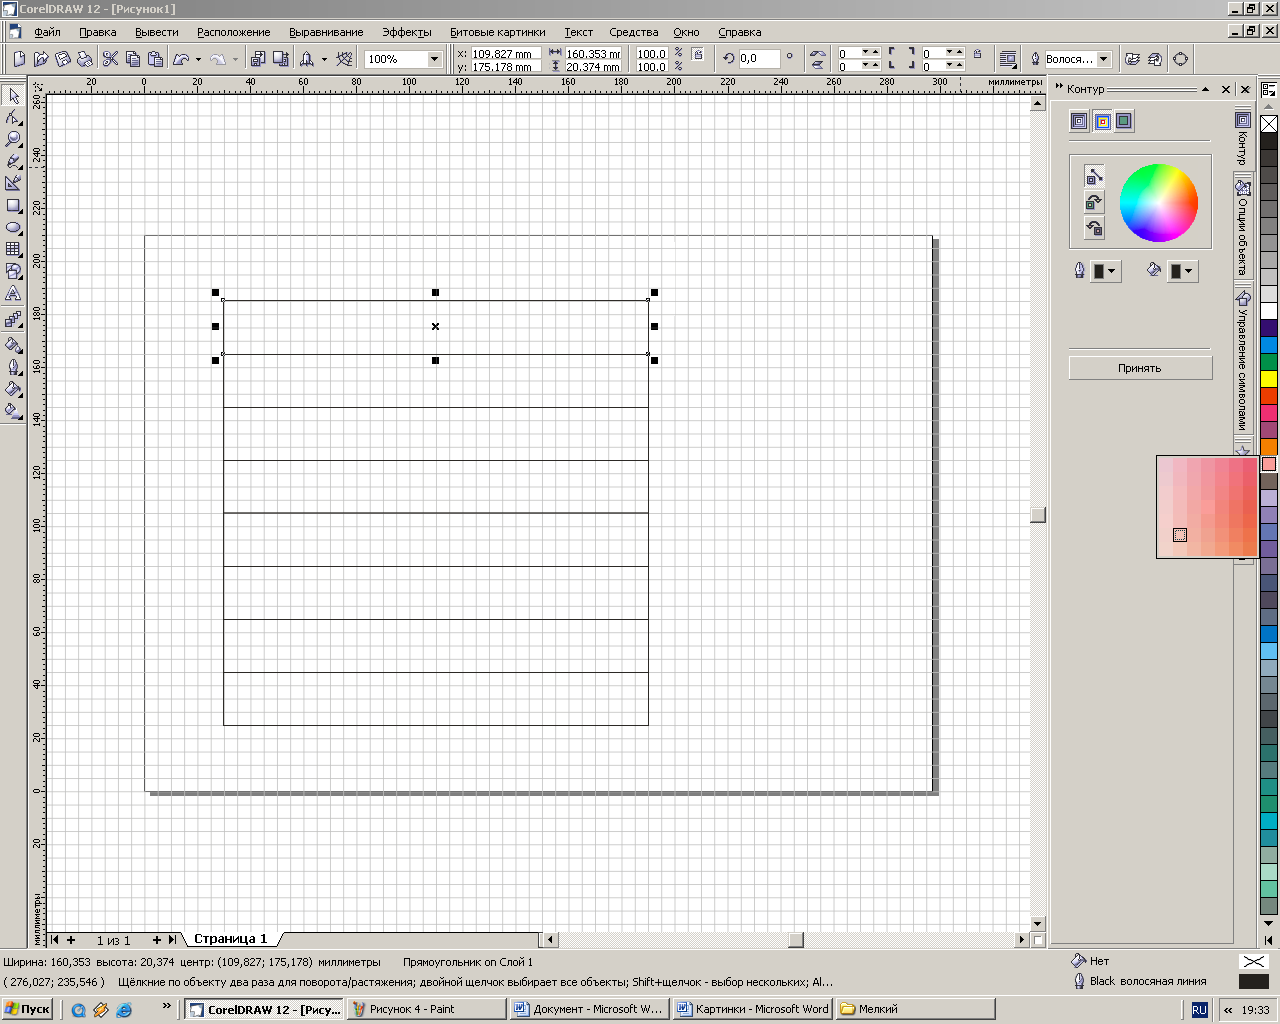Open the Мелкий folder taskbar button

[915, 1009]
